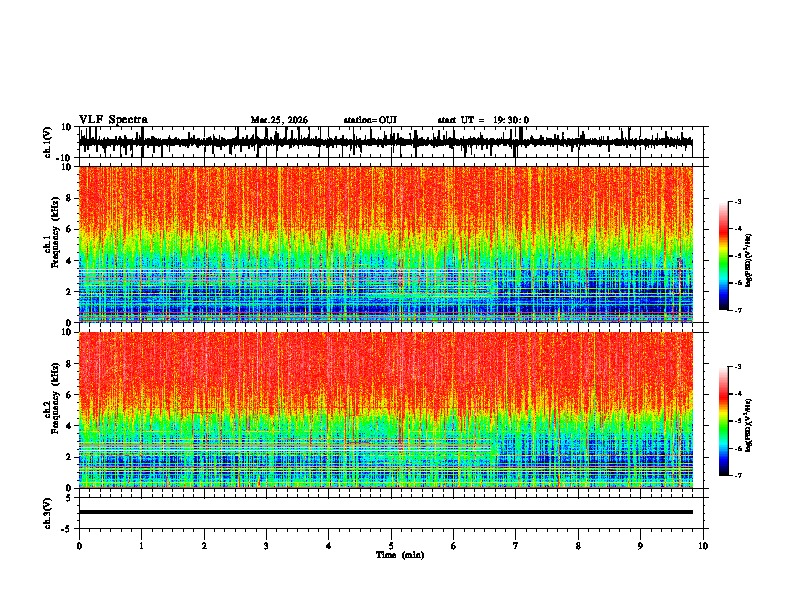The image size is (792, 612).
Task: Click inside the ch.1 spectrogram panel
Action: tap(385, 244)
